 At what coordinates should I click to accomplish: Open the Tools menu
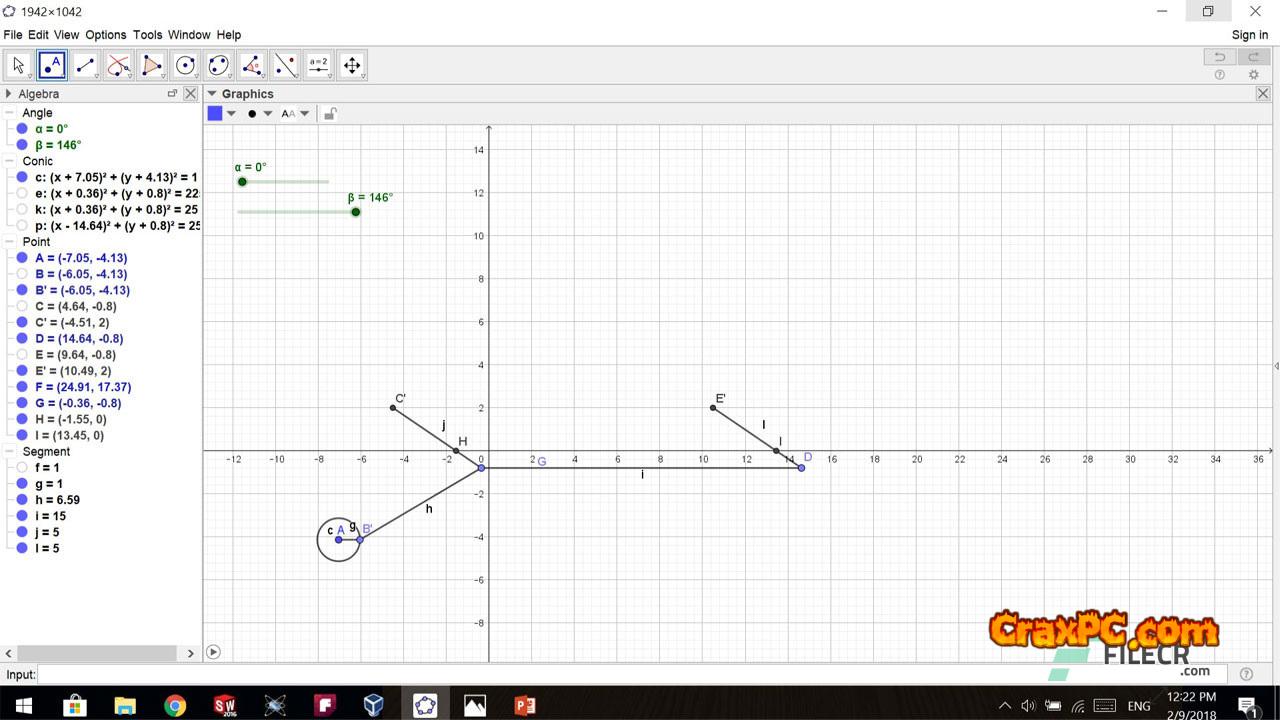pyautogui.click(x=147, y=35)
